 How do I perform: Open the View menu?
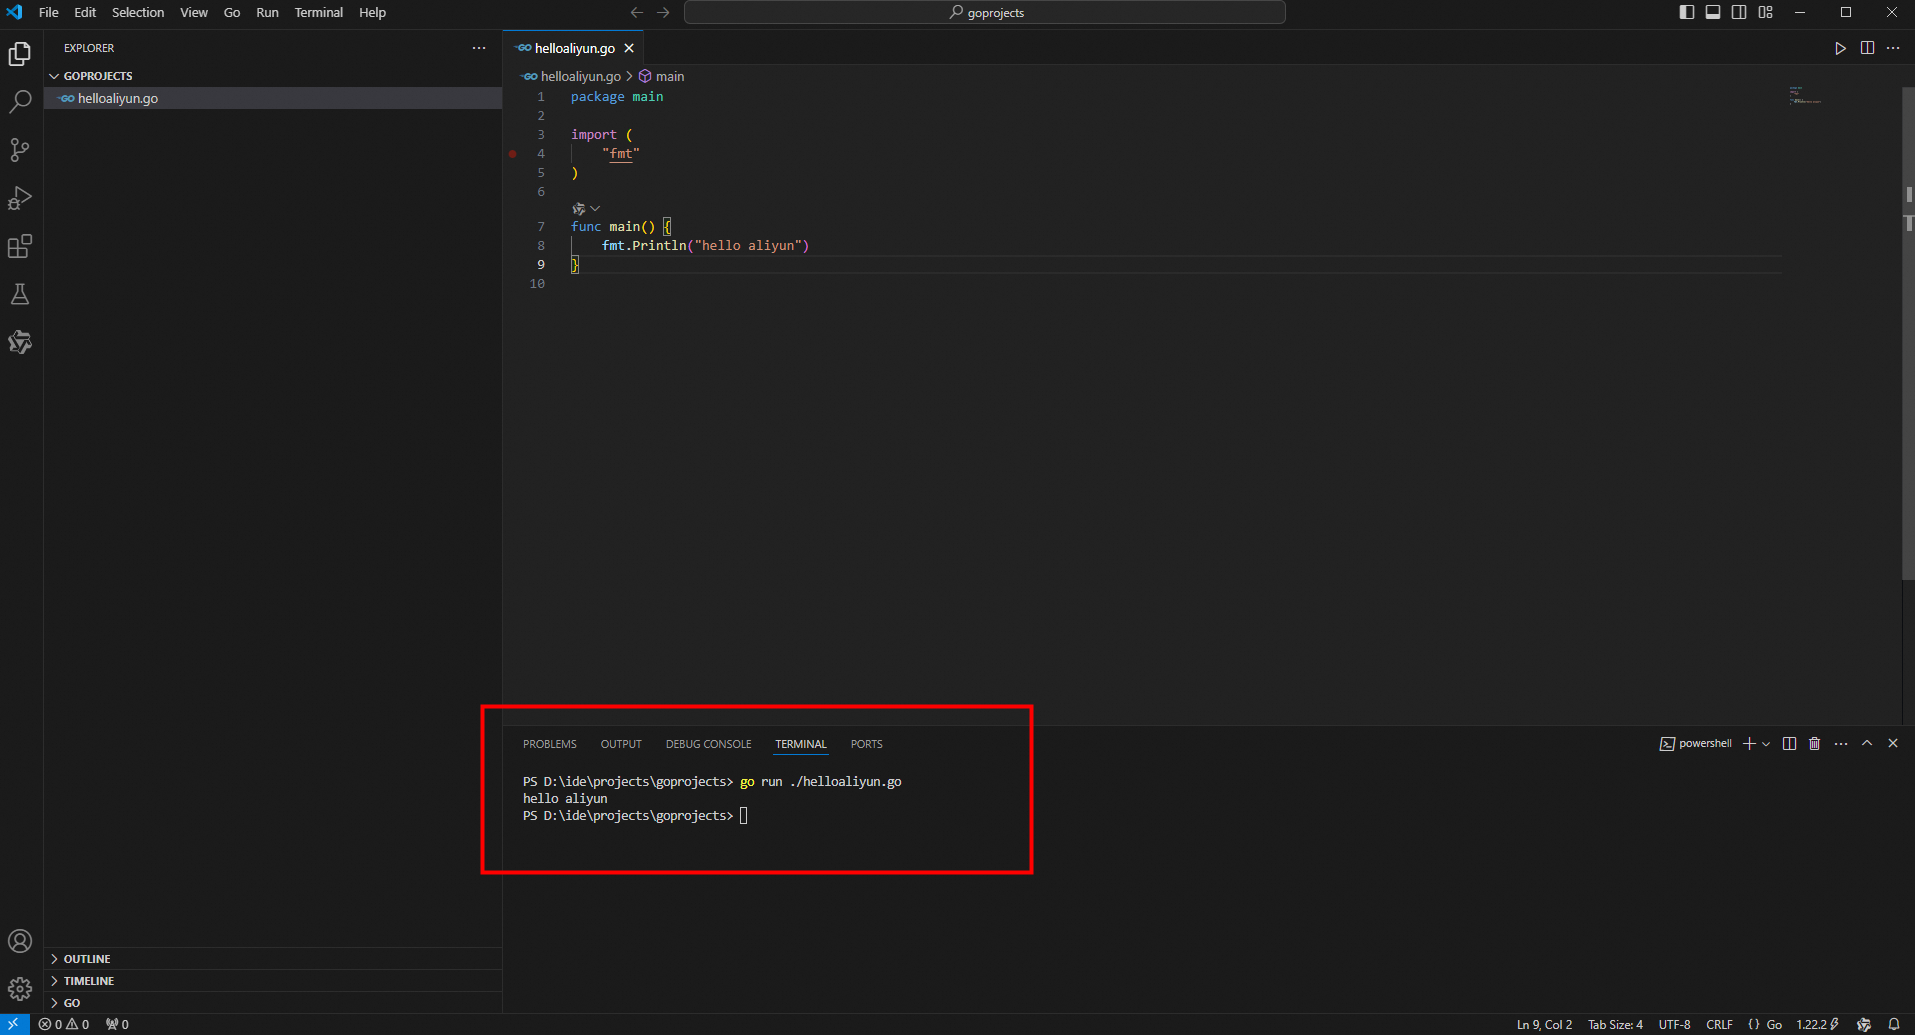(194, 12)
